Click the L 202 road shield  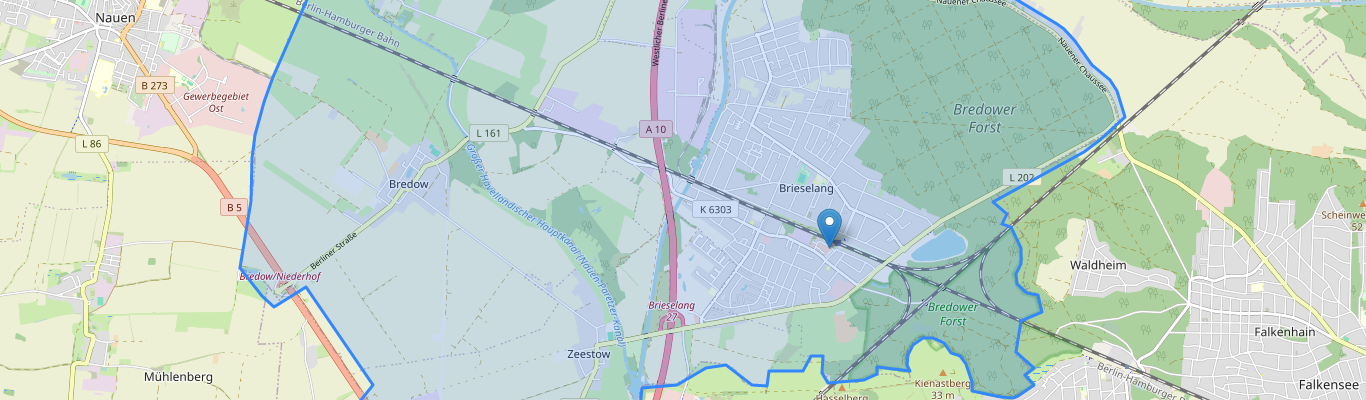pyautogui.click(x=1021, y=177)
